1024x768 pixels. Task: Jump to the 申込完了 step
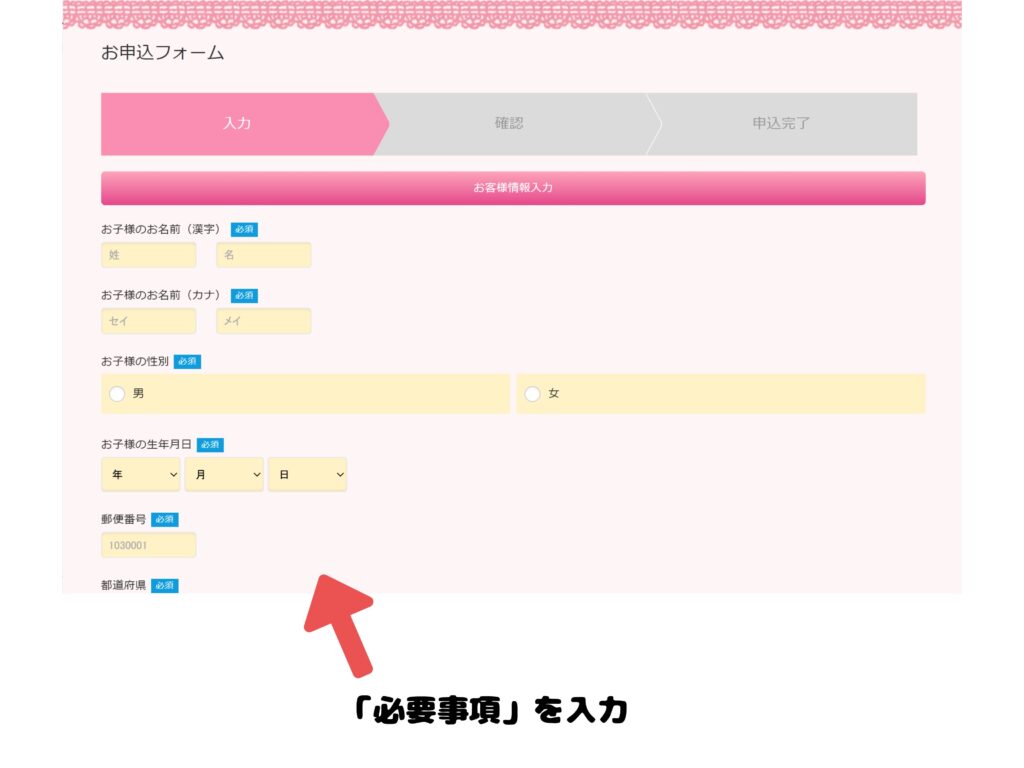click(x=781, y=124)
